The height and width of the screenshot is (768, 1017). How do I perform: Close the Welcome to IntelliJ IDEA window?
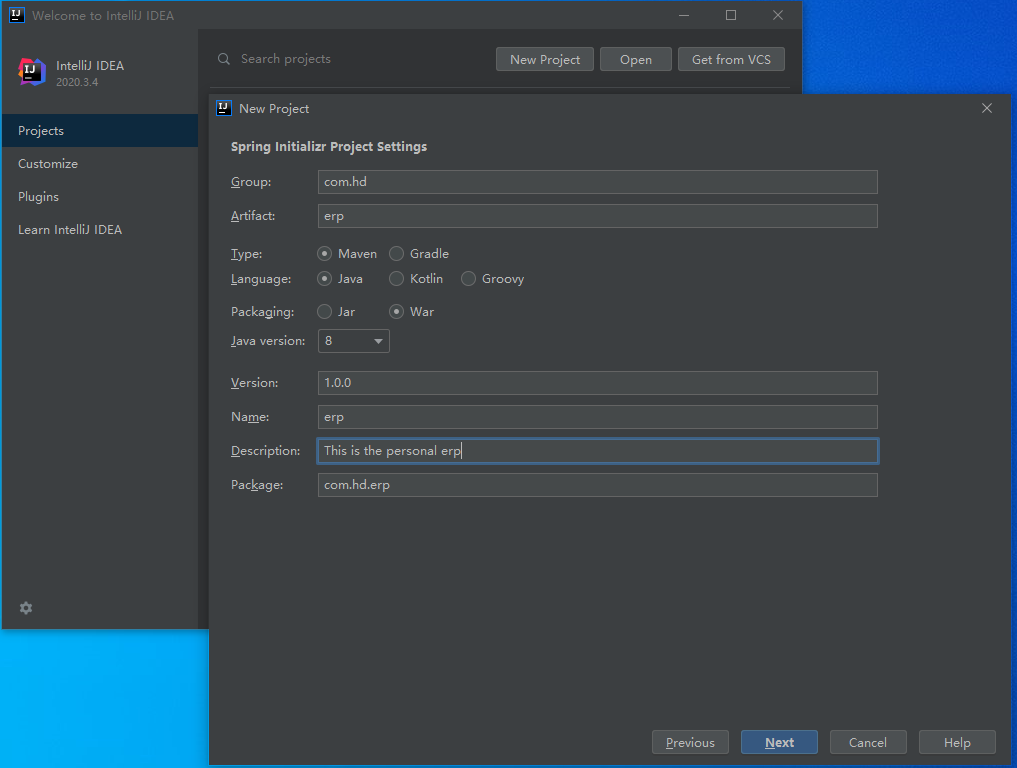point(778,15)
